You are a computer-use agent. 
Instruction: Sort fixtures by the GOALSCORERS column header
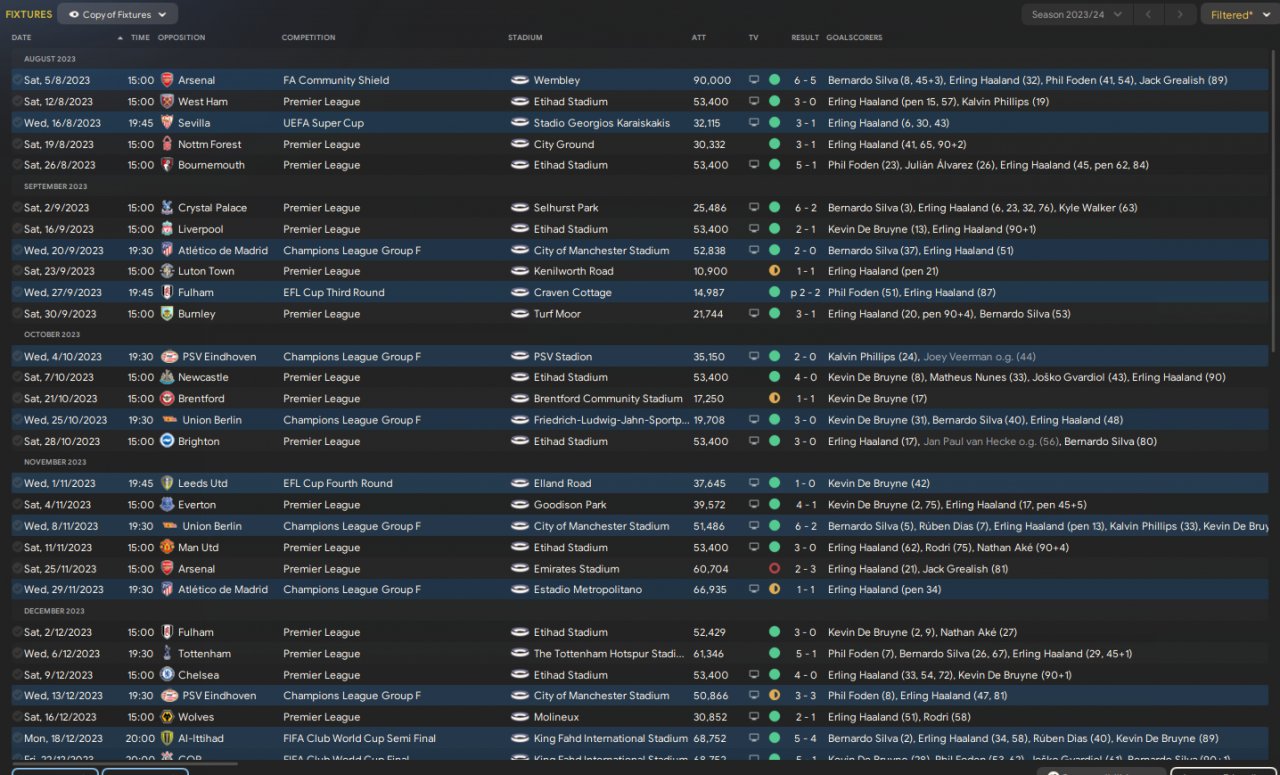click(854, 38)
